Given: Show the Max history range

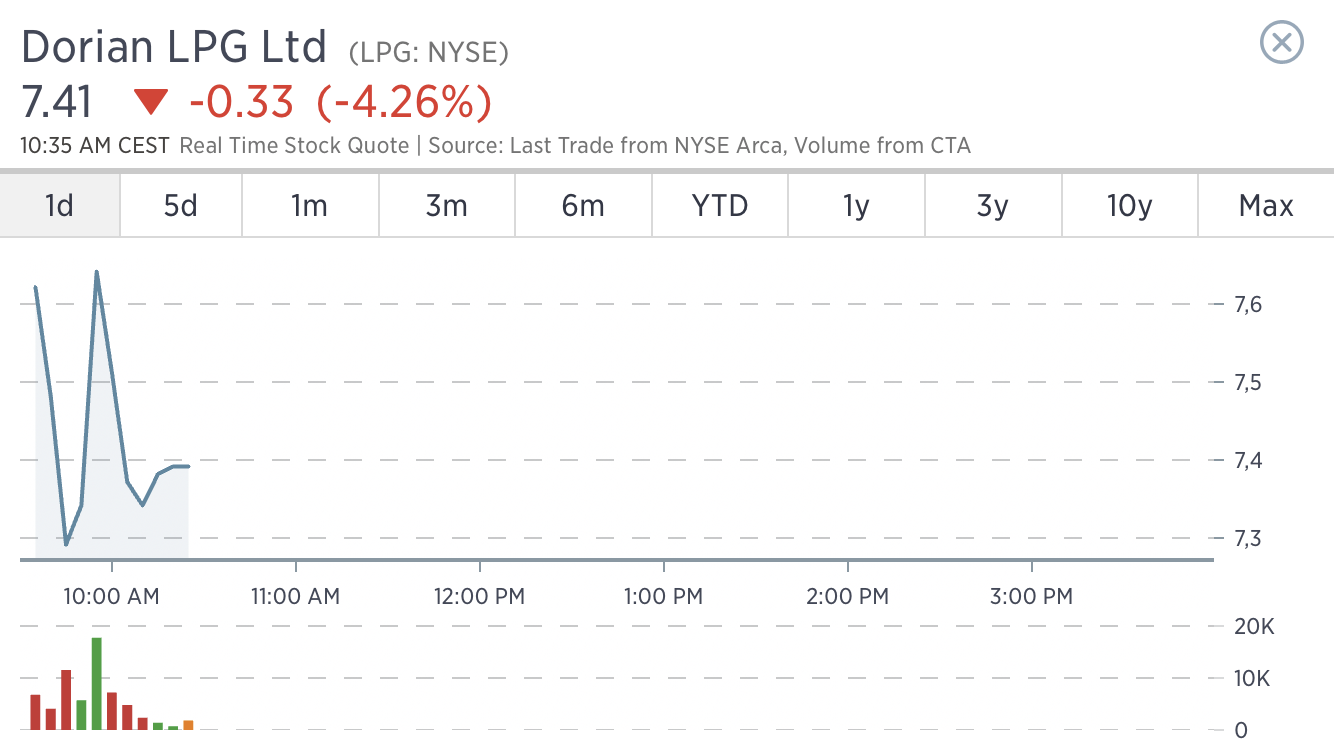Looking at the screenshot, I should tap(1266, 206).
